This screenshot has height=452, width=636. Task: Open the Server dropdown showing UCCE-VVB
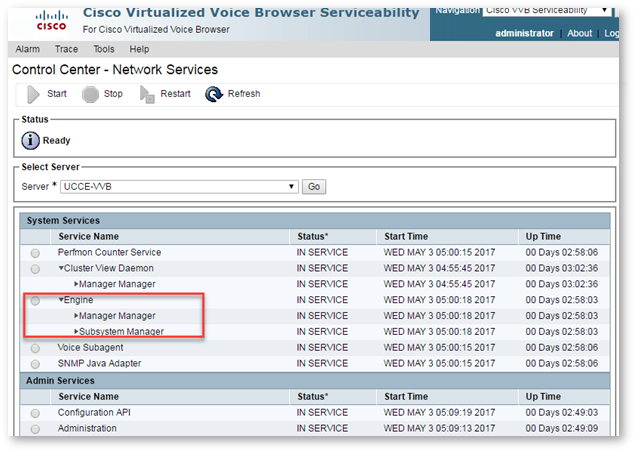179,187
